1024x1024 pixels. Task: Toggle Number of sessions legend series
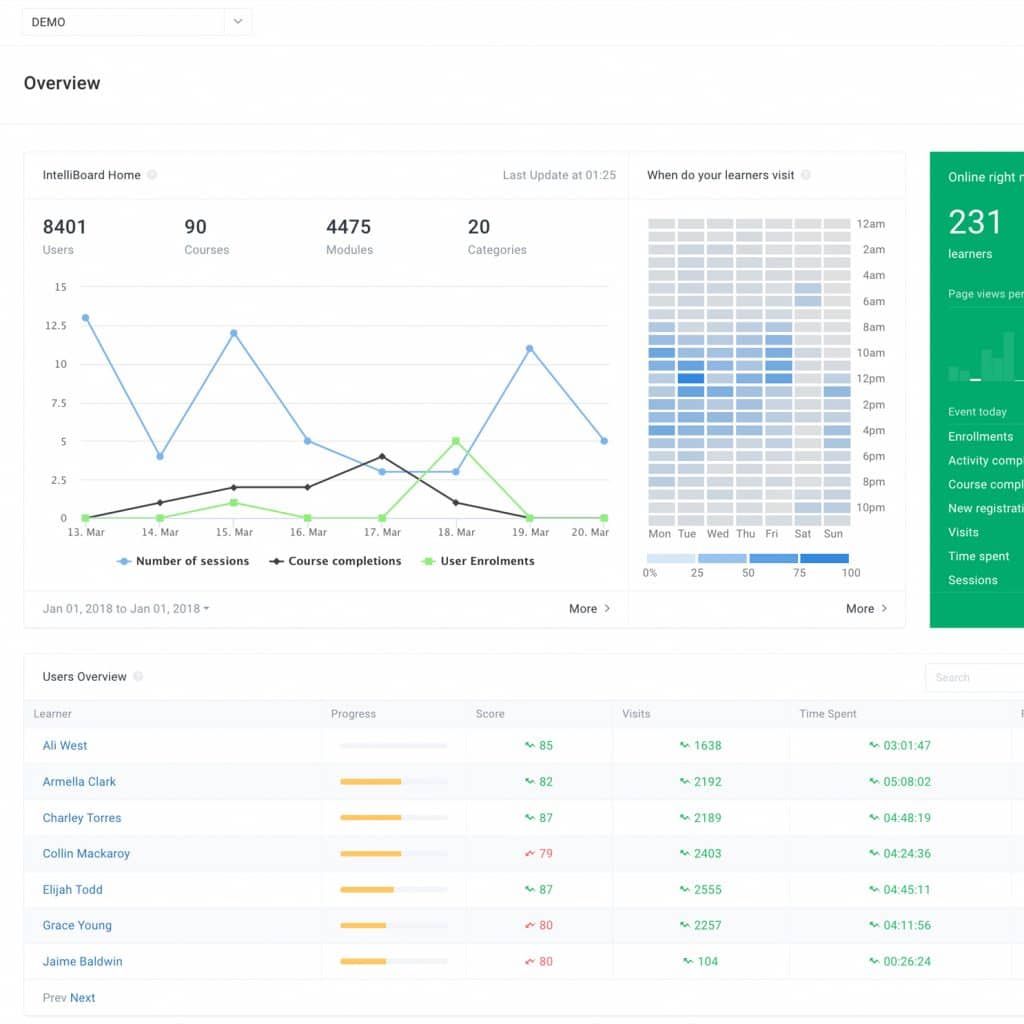click(183, 561)
